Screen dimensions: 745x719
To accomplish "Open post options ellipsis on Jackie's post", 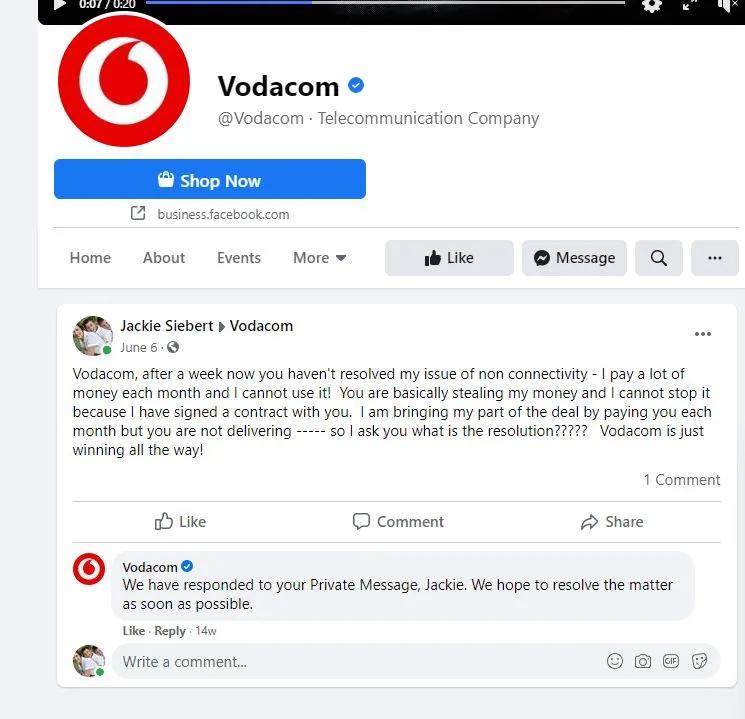I will [703, 334].
